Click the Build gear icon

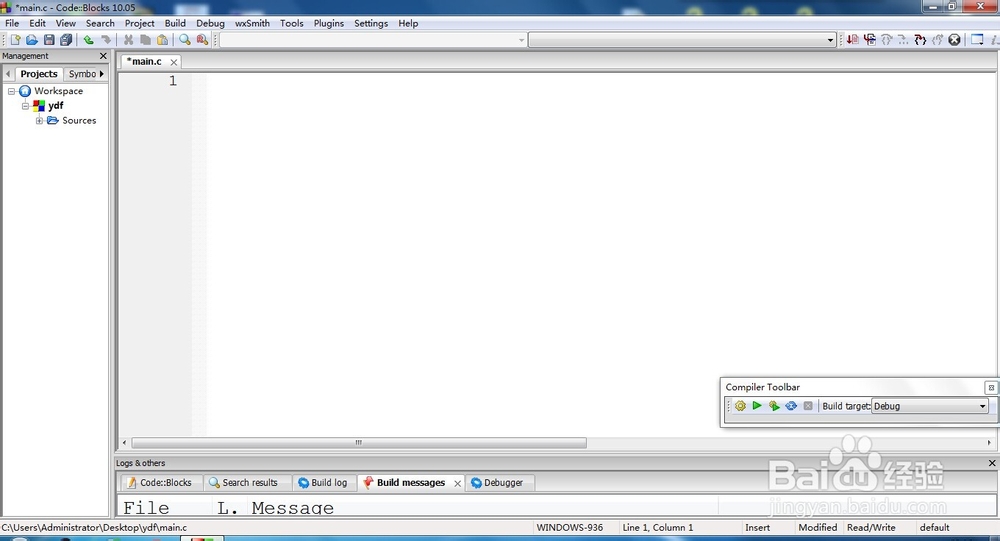740,406
